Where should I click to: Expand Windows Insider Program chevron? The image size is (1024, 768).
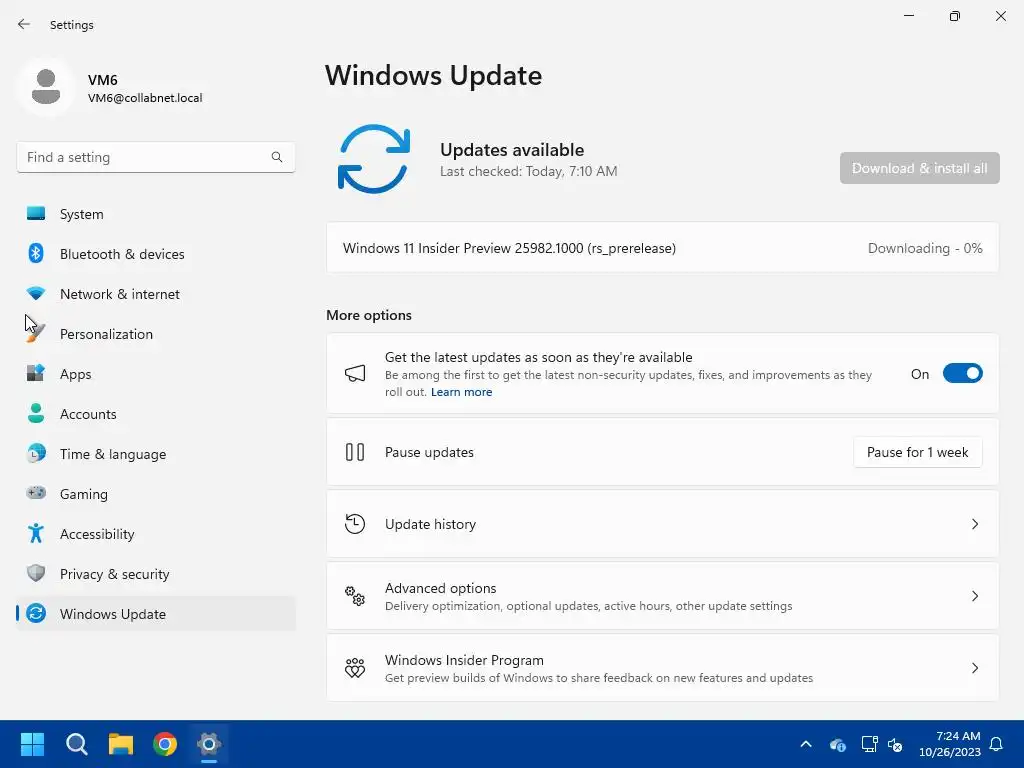(975, 667)
